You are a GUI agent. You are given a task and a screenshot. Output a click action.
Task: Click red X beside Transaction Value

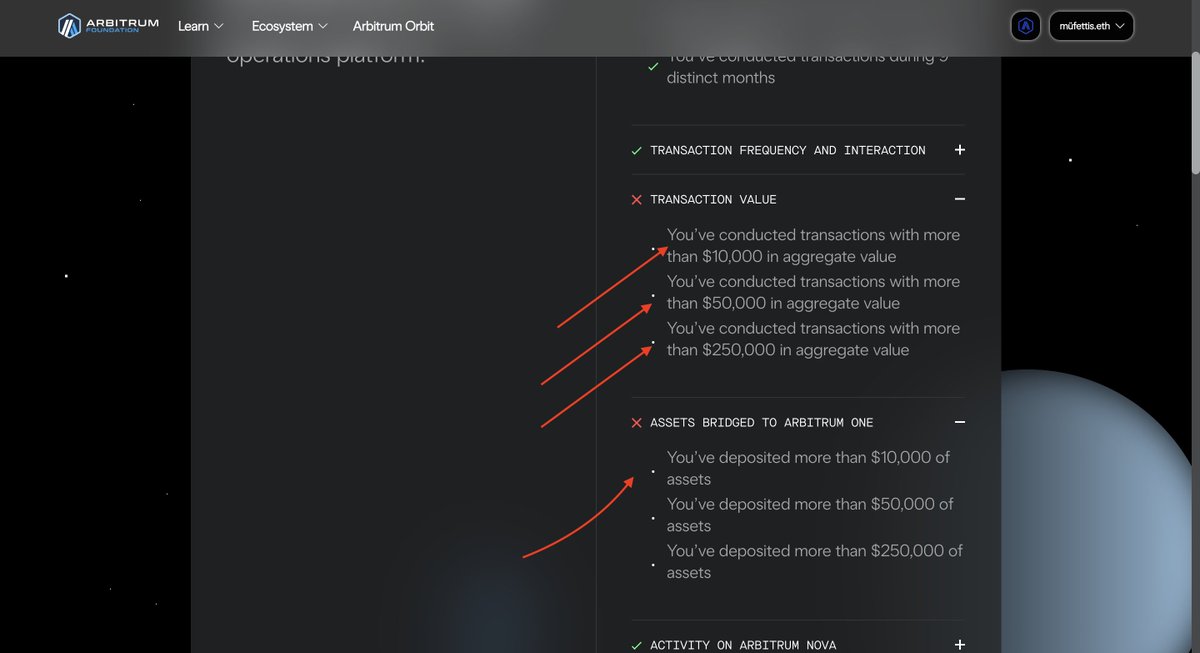pos(637,200)
